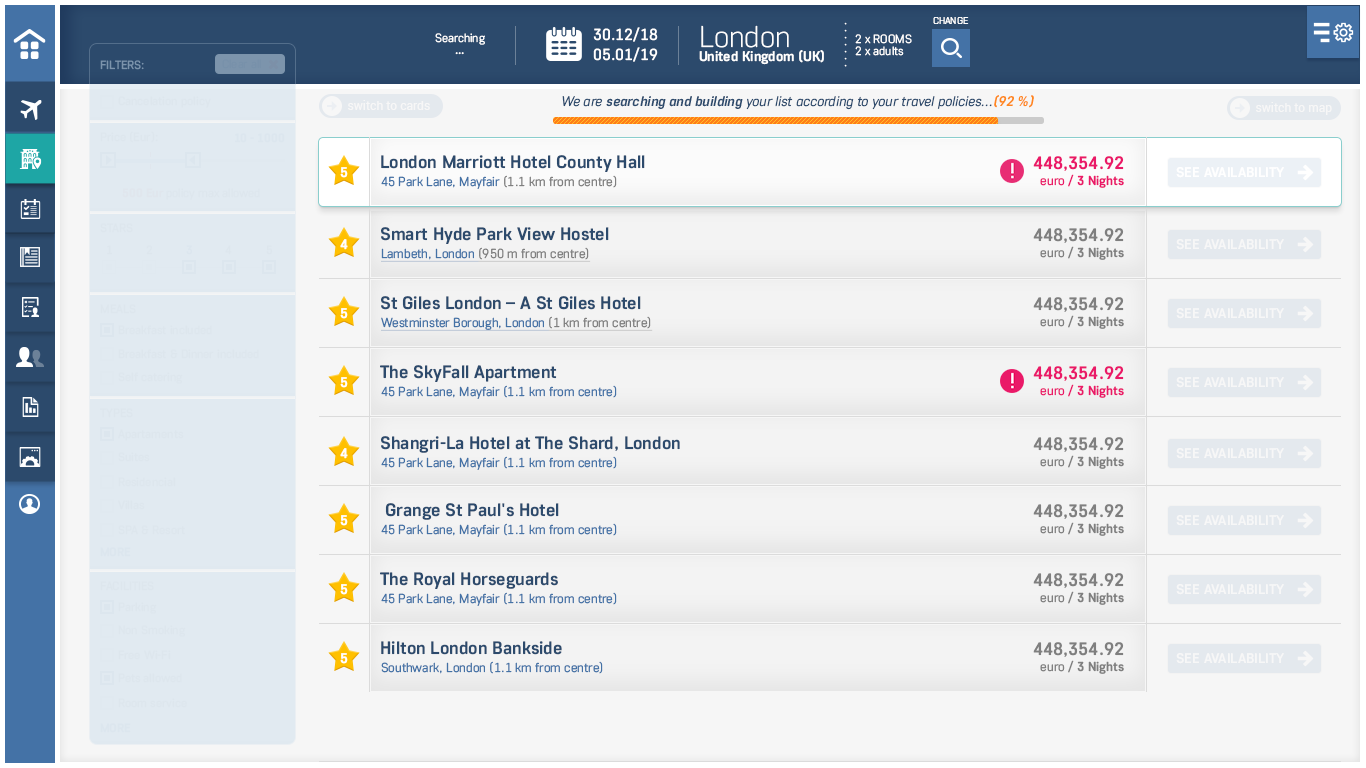Switch to map view toggle
The height and width of the screenshot is (768, 1366).
tap(1284, 108)
